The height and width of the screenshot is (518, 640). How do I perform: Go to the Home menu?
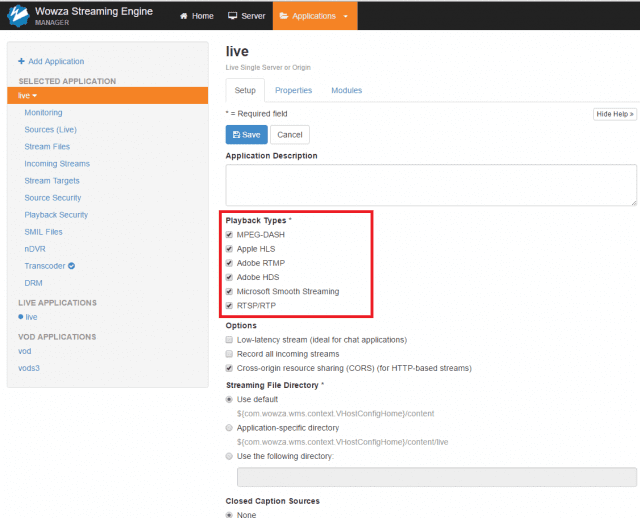point(197,16)
